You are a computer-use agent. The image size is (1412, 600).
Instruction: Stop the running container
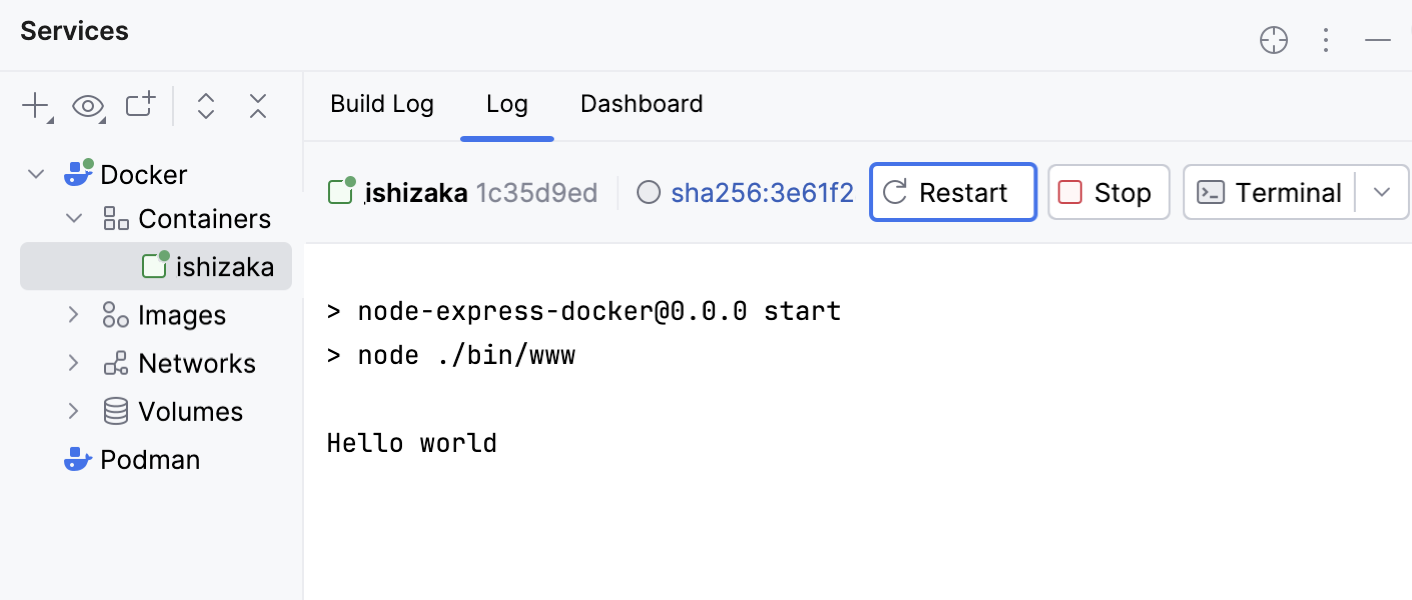tap(1108, 192)
